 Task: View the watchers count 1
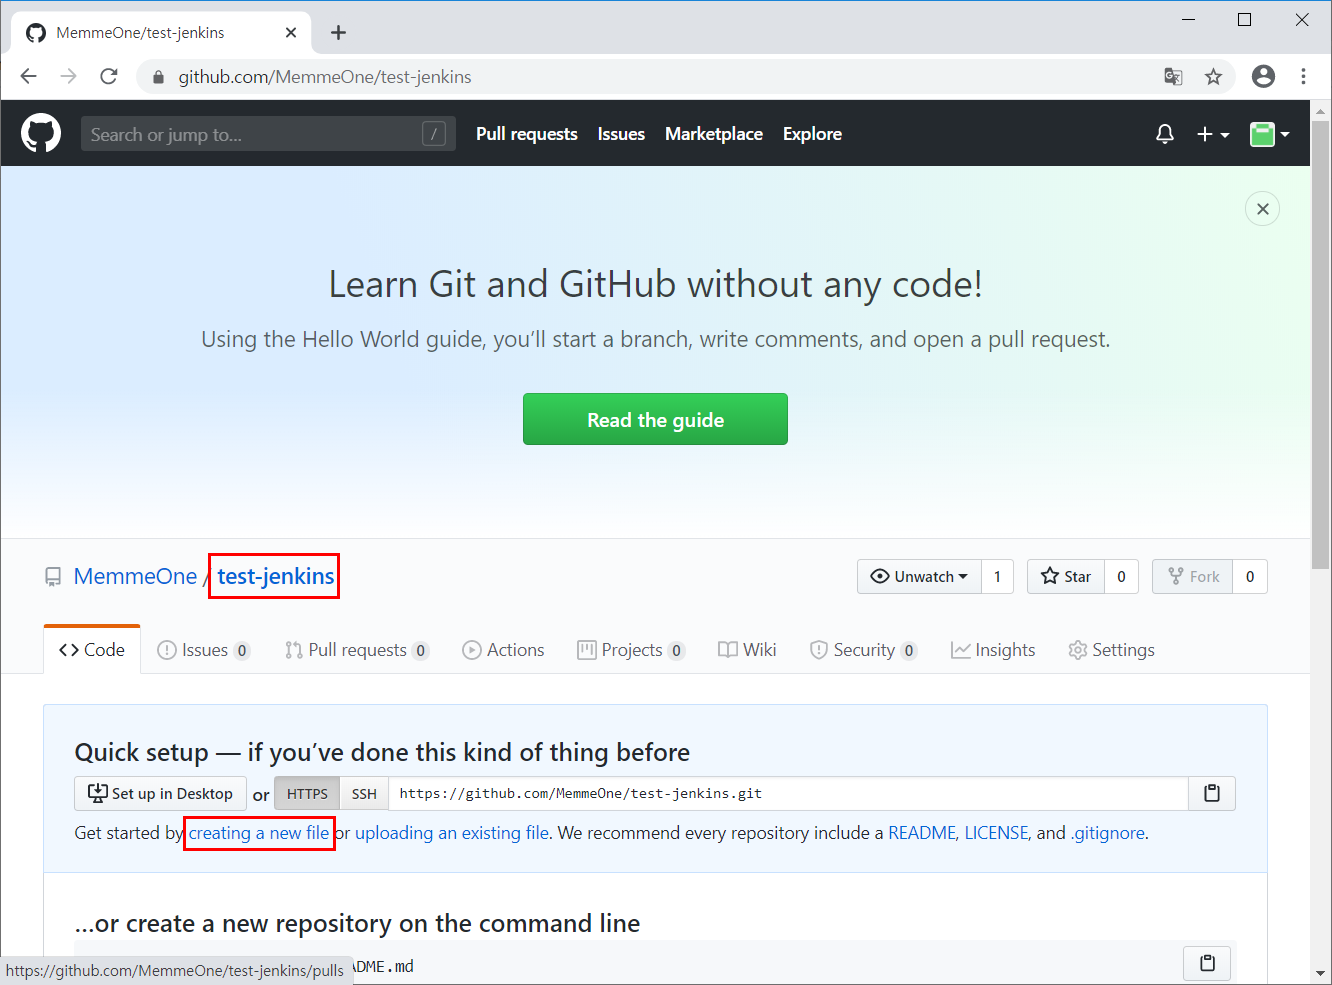tap(997, 576)
